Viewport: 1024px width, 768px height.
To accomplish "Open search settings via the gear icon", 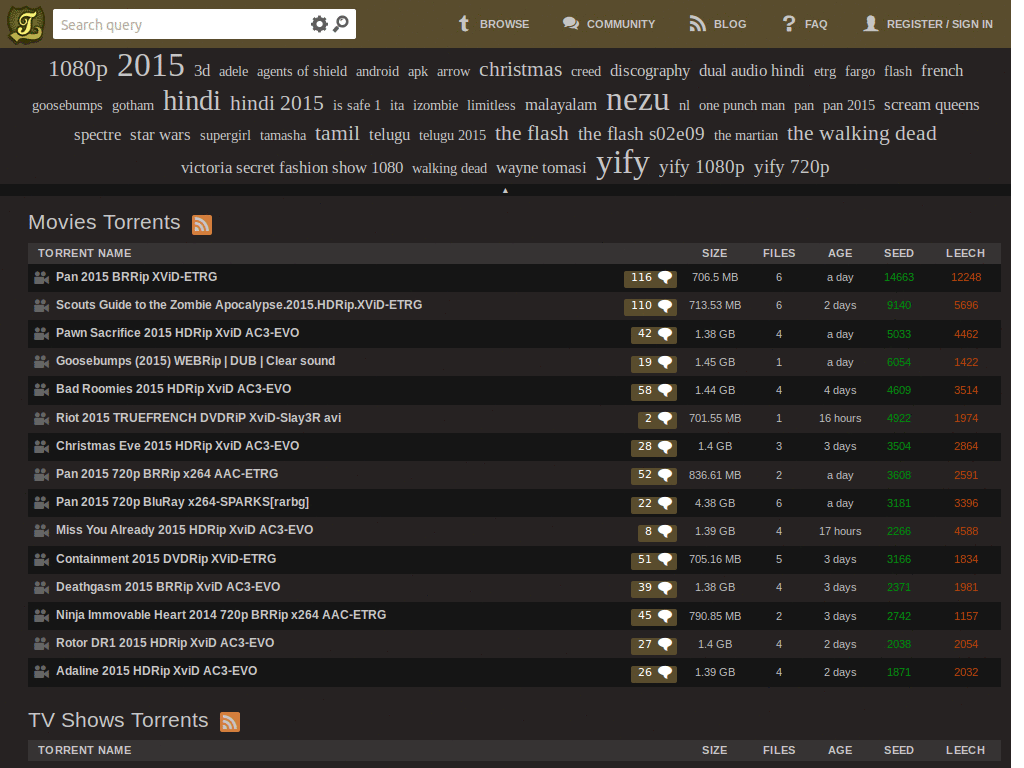I will tap(320, 24).
